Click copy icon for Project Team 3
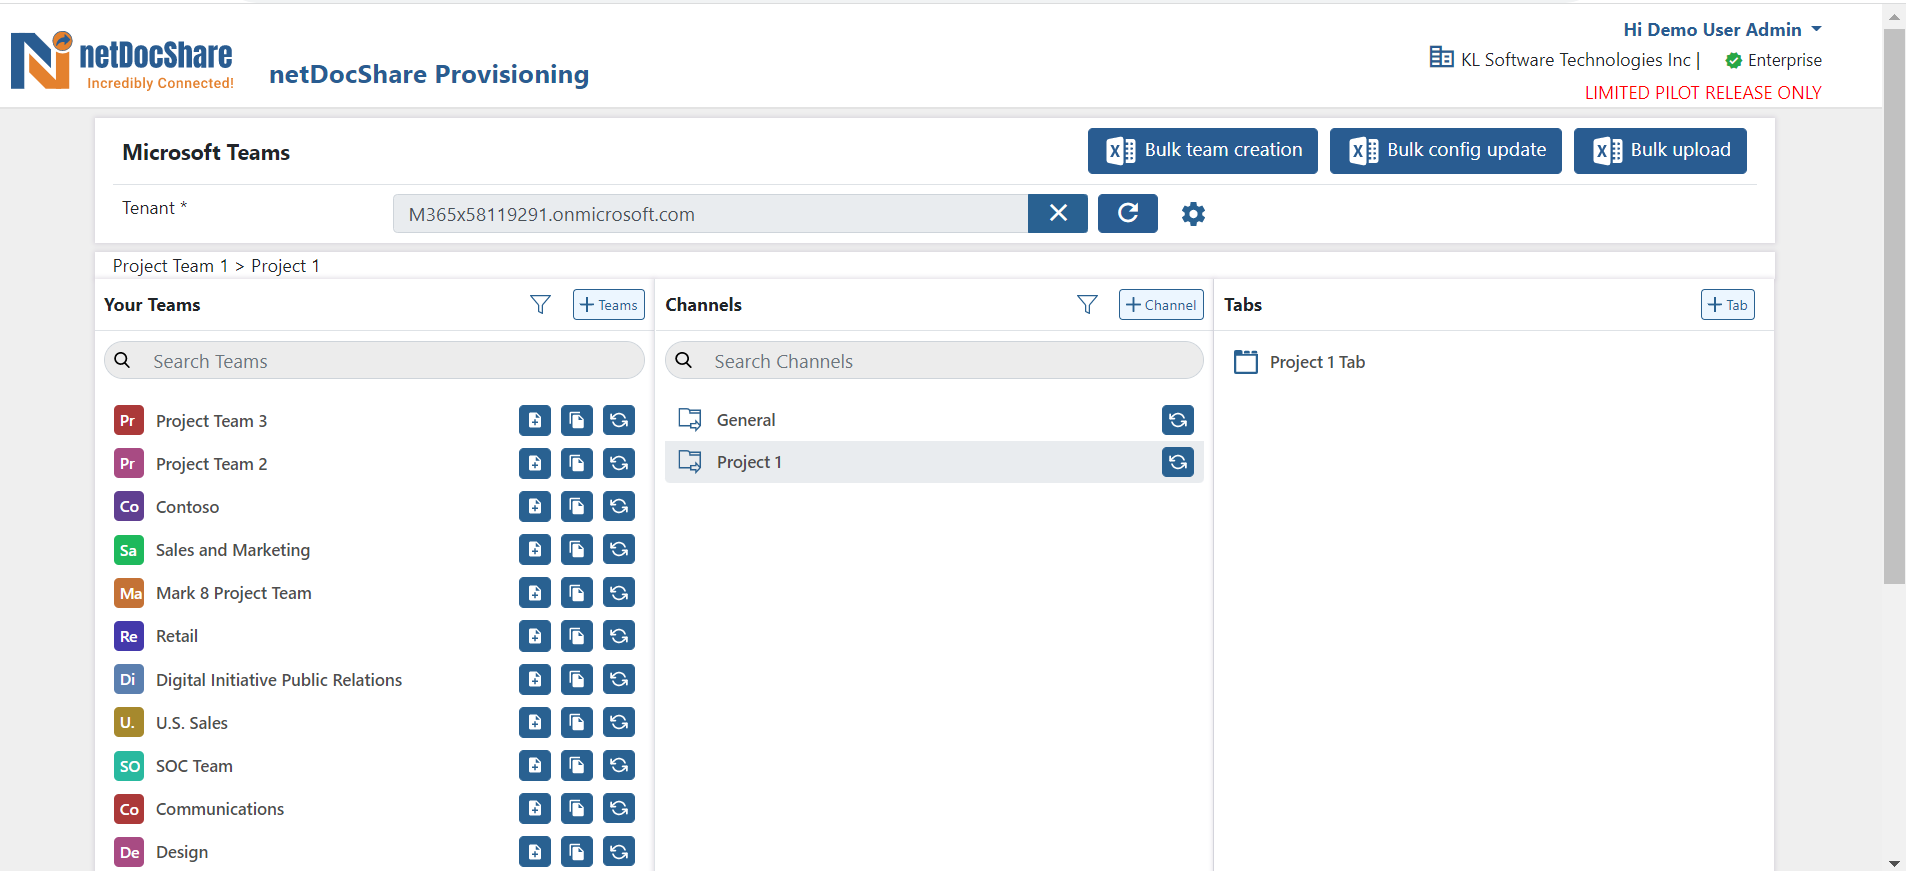 577,420
